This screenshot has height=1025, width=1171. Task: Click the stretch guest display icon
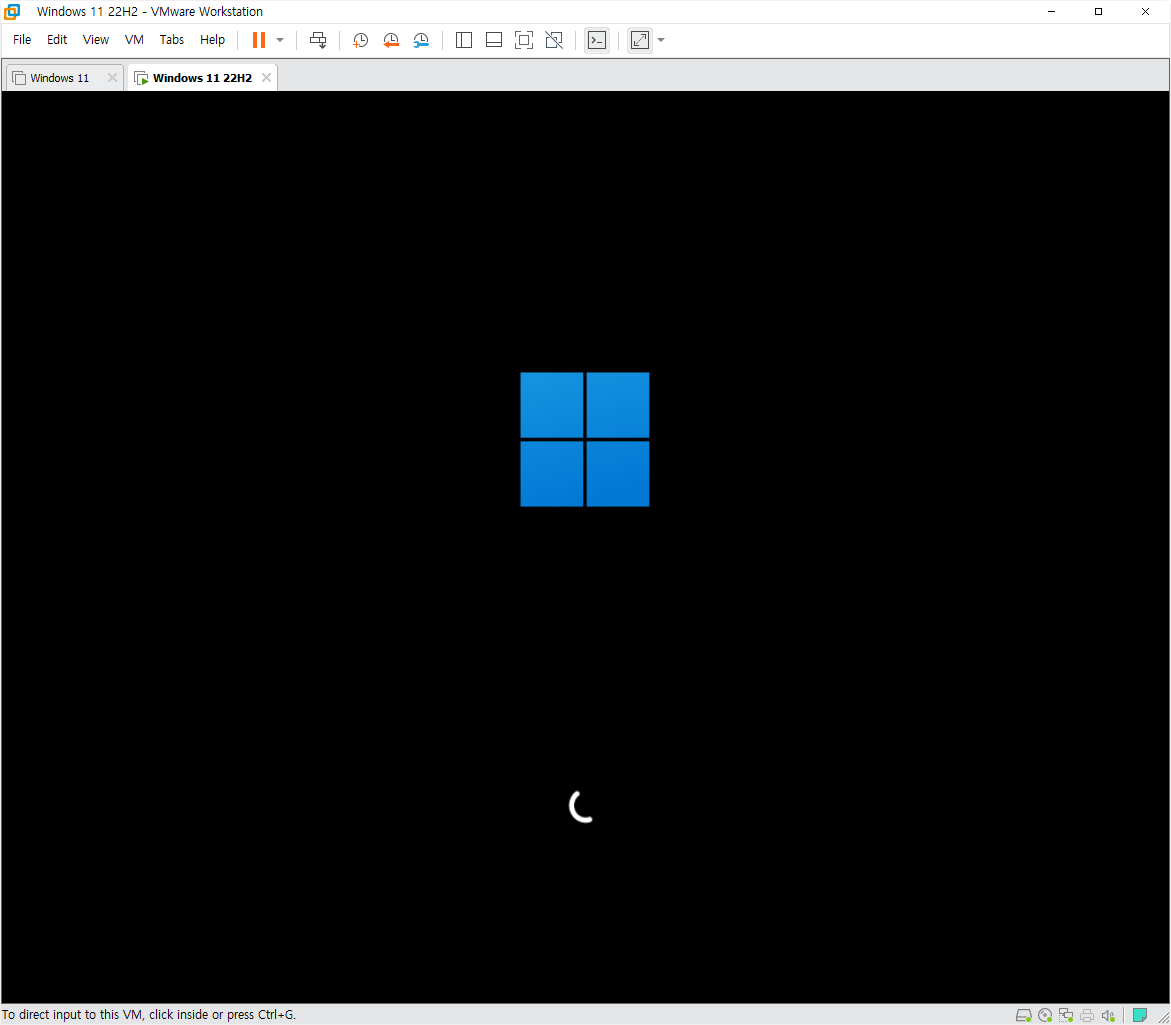[640, 40]
